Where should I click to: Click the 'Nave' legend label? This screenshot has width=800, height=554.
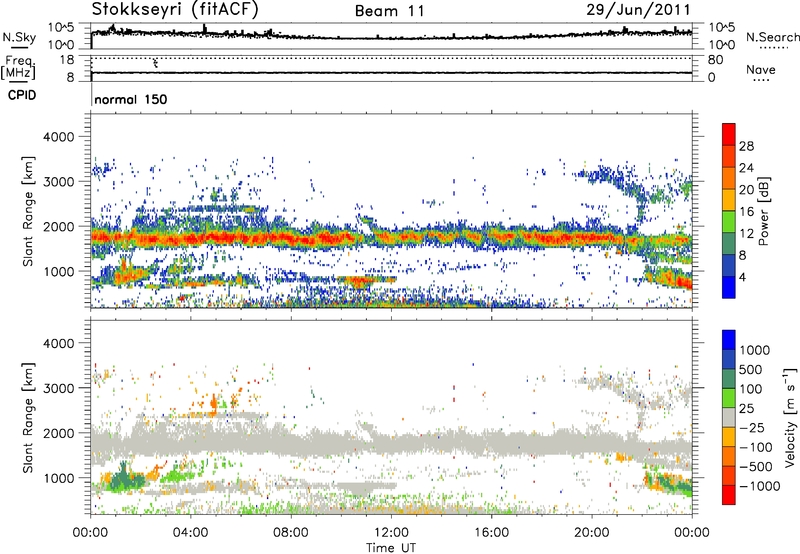[761, 69]
